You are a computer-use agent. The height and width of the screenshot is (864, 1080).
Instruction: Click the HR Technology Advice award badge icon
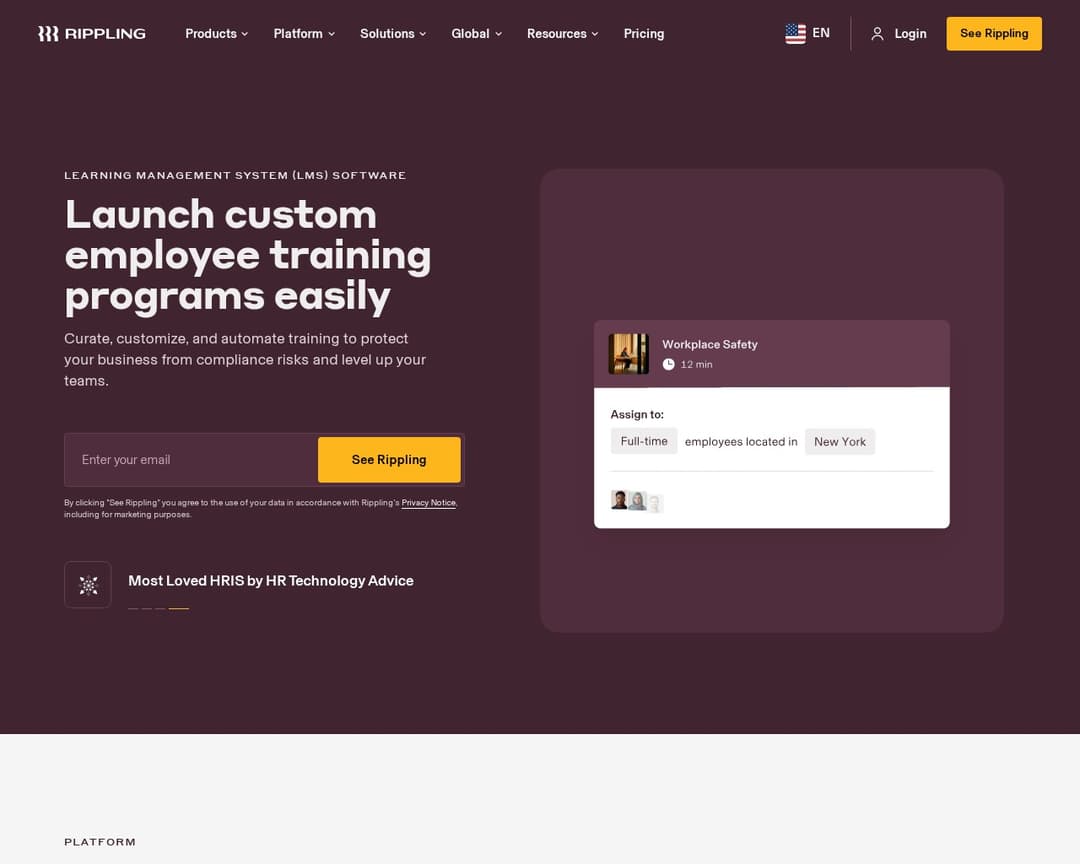click(x=88, y=585)
